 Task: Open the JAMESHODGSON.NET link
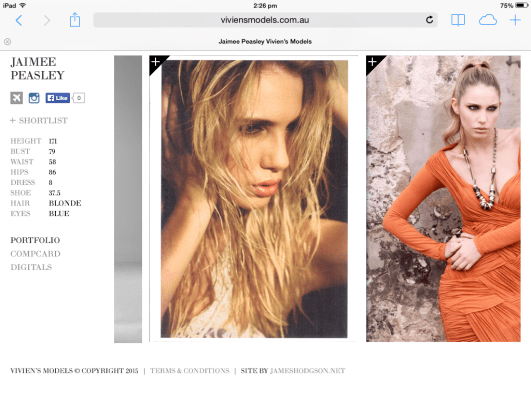point(307,371)
